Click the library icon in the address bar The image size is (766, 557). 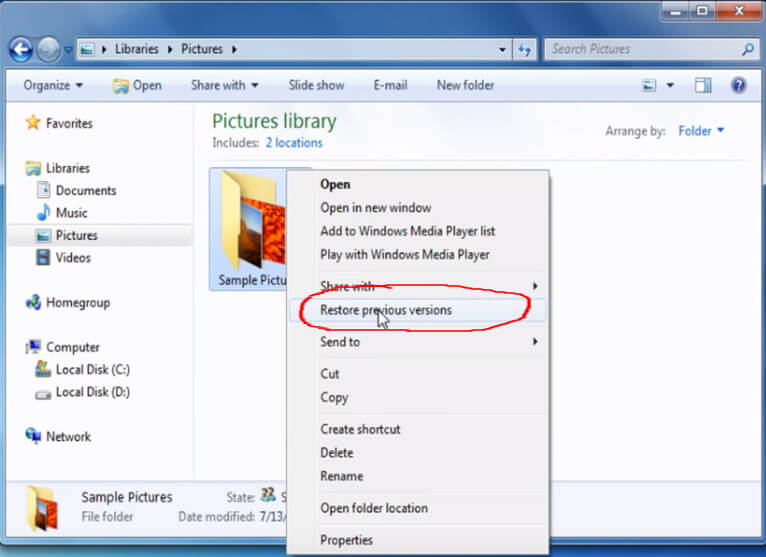point(87,49)
